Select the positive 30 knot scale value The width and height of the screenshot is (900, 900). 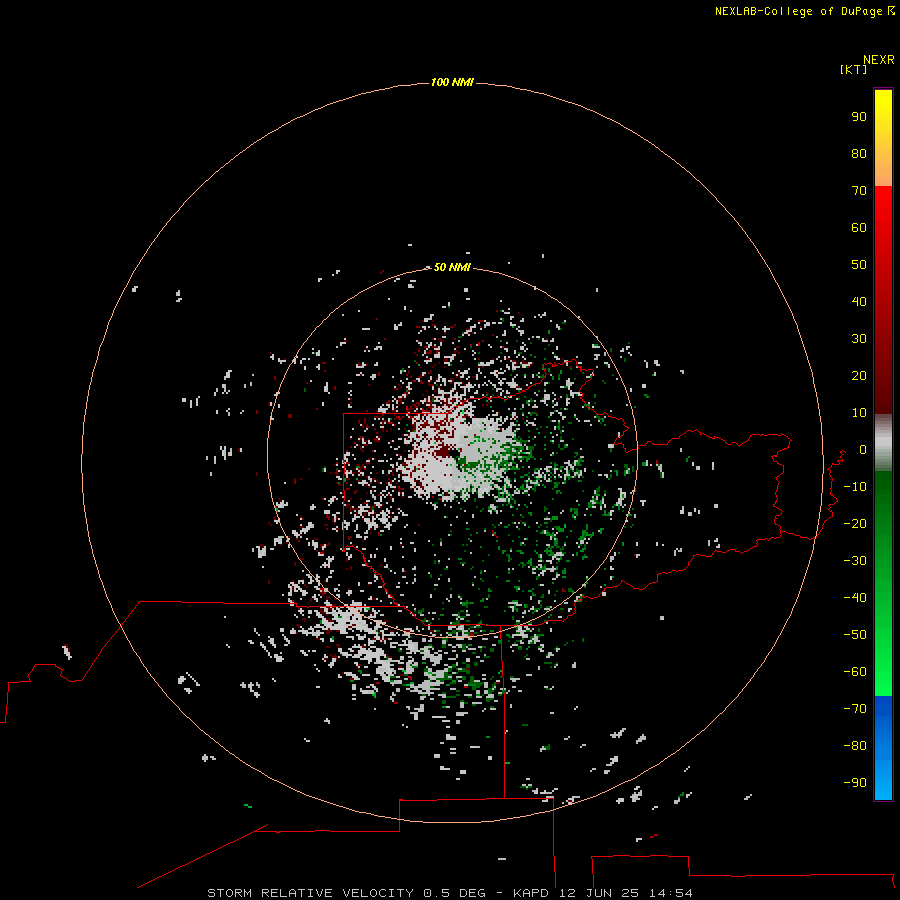click(x=859, y=339)
